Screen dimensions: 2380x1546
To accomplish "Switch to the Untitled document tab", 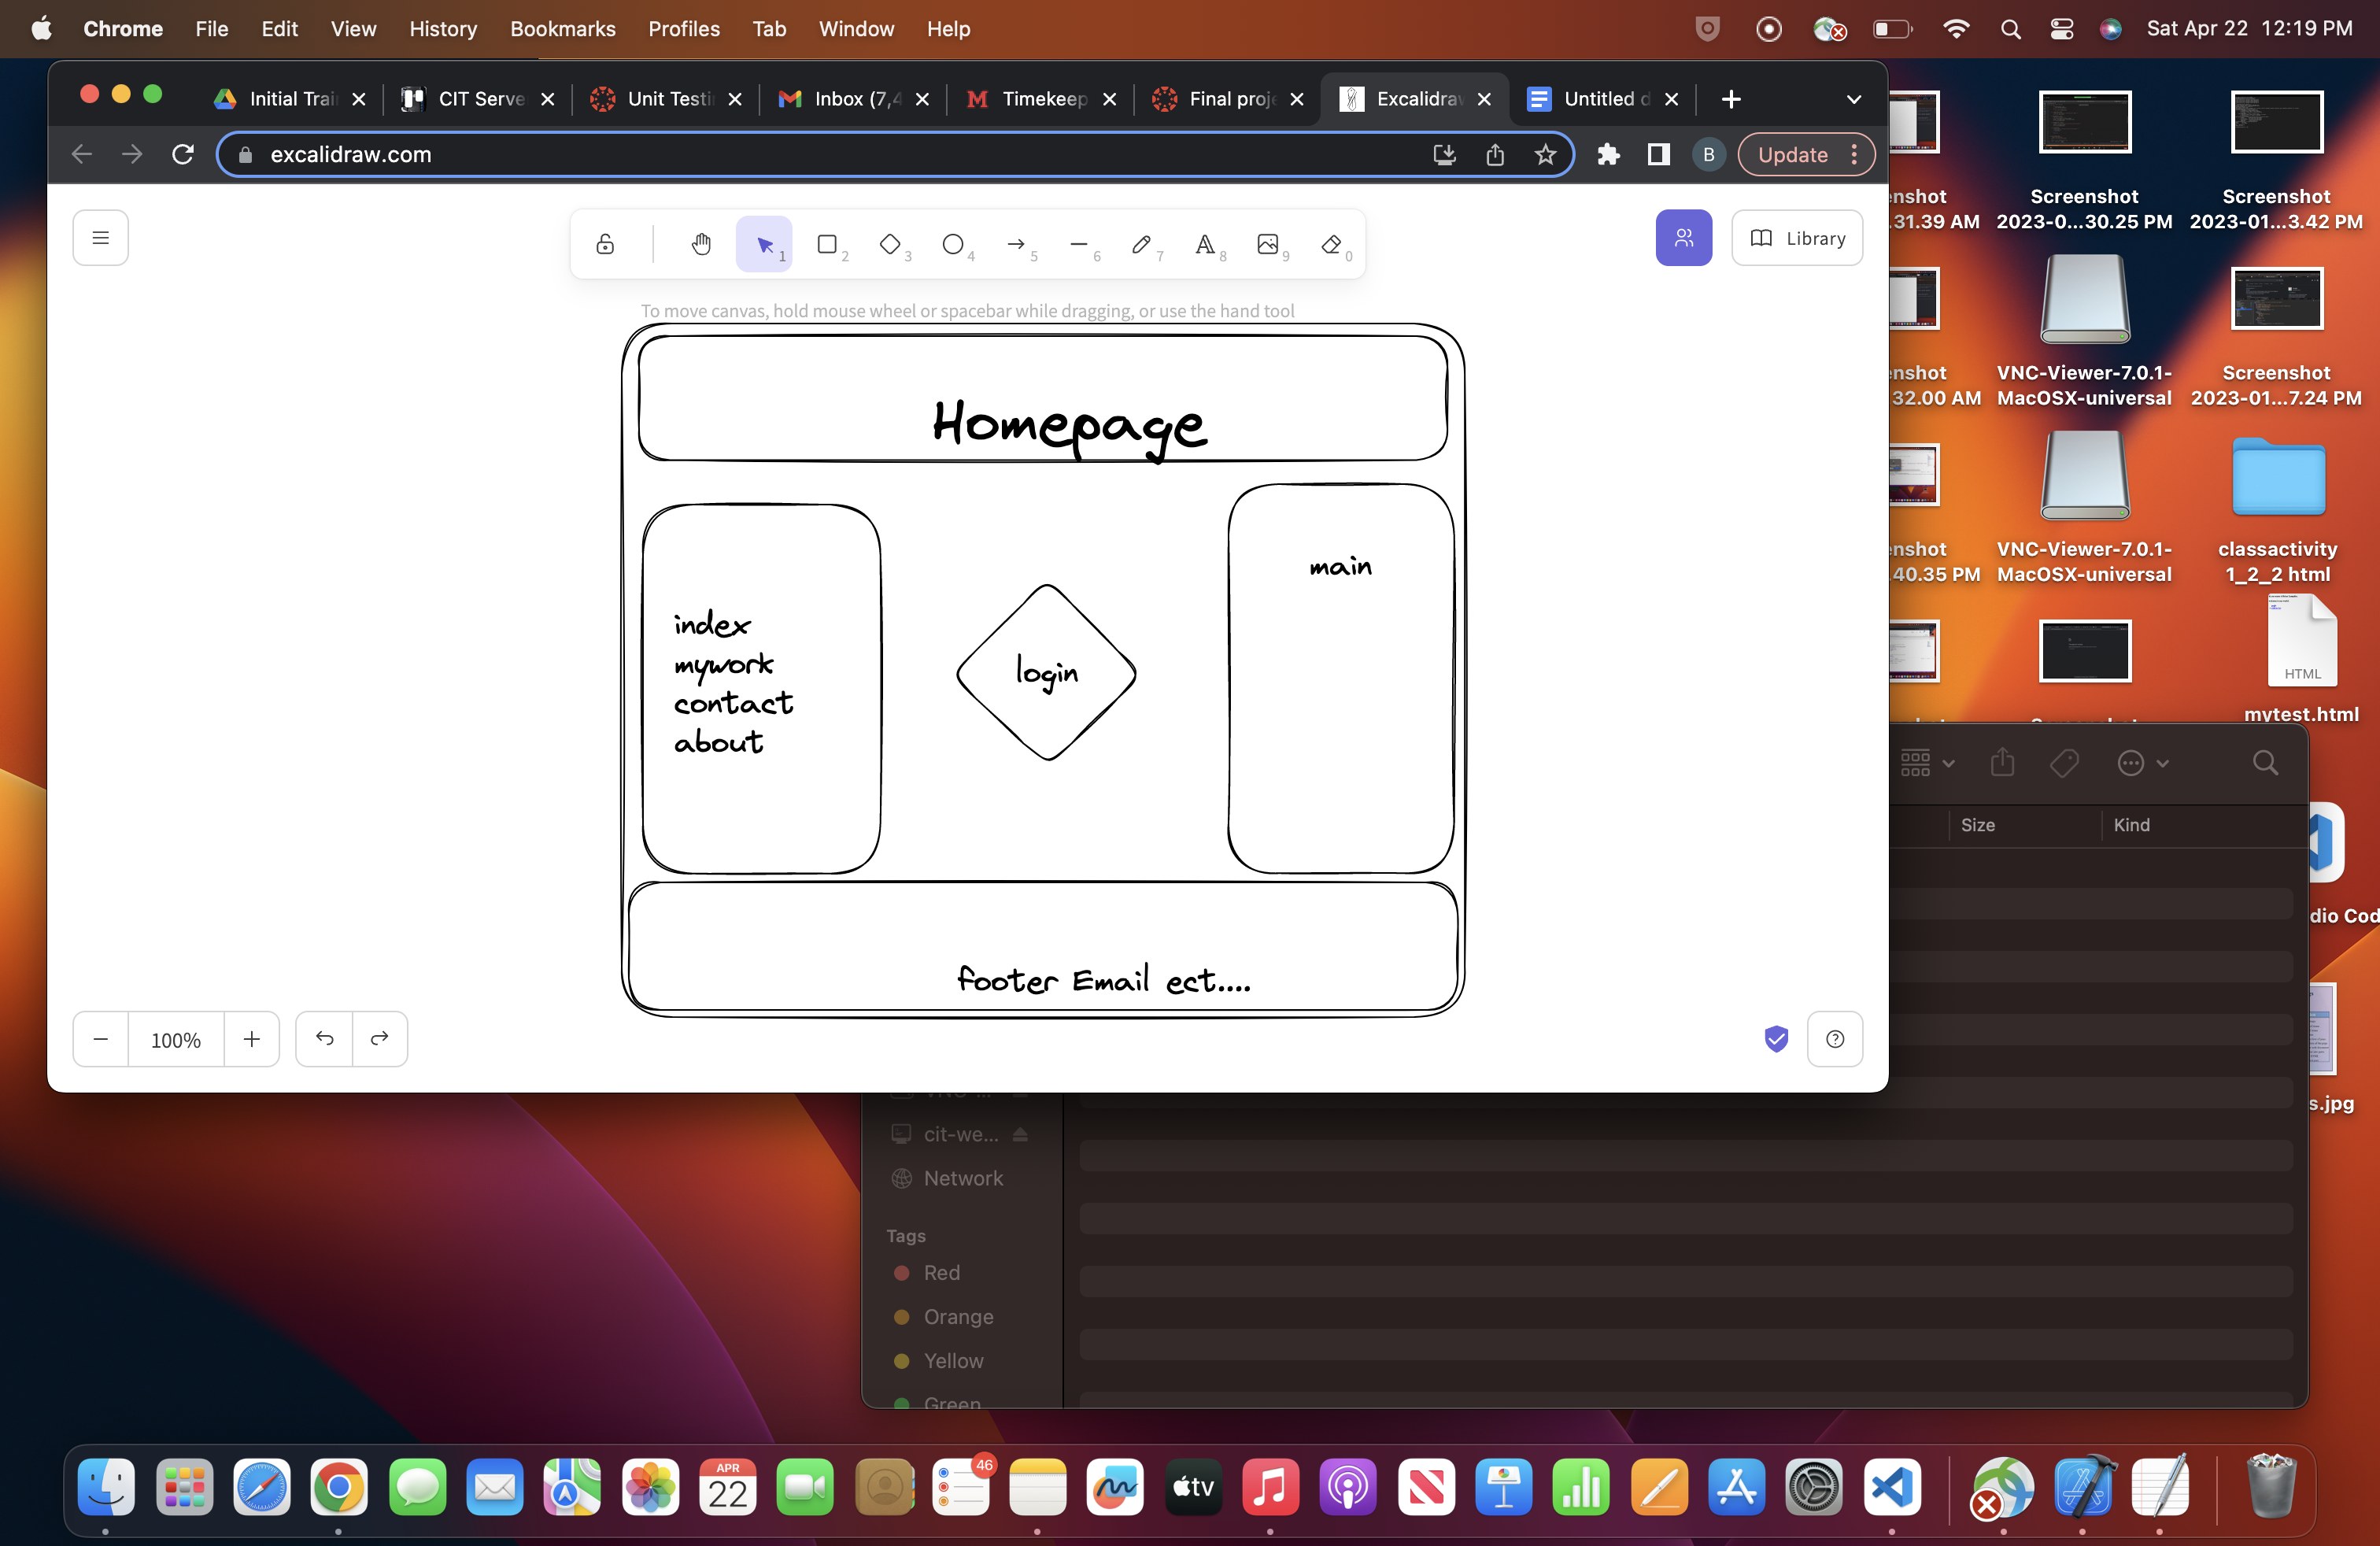I will (1604, 99).
